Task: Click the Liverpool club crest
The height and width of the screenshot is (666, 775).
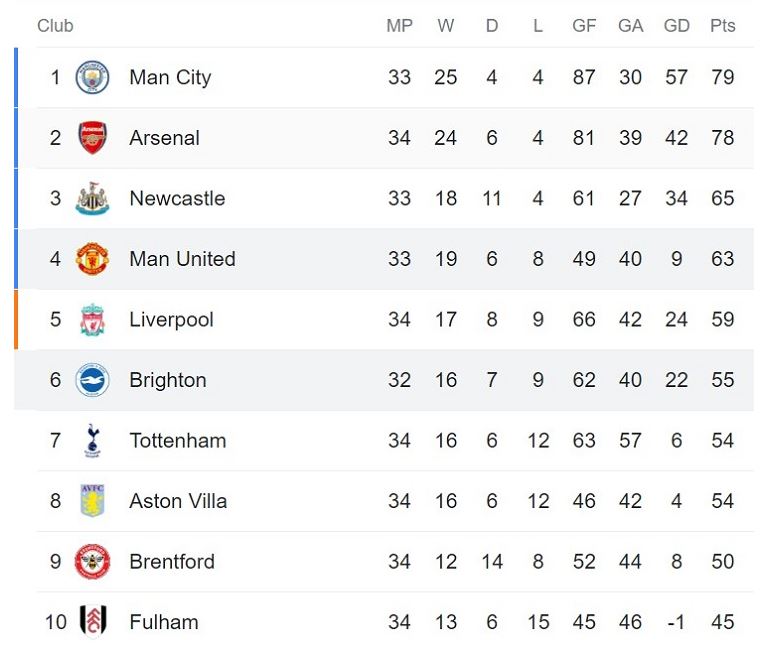Action: (x=92, y=320)
